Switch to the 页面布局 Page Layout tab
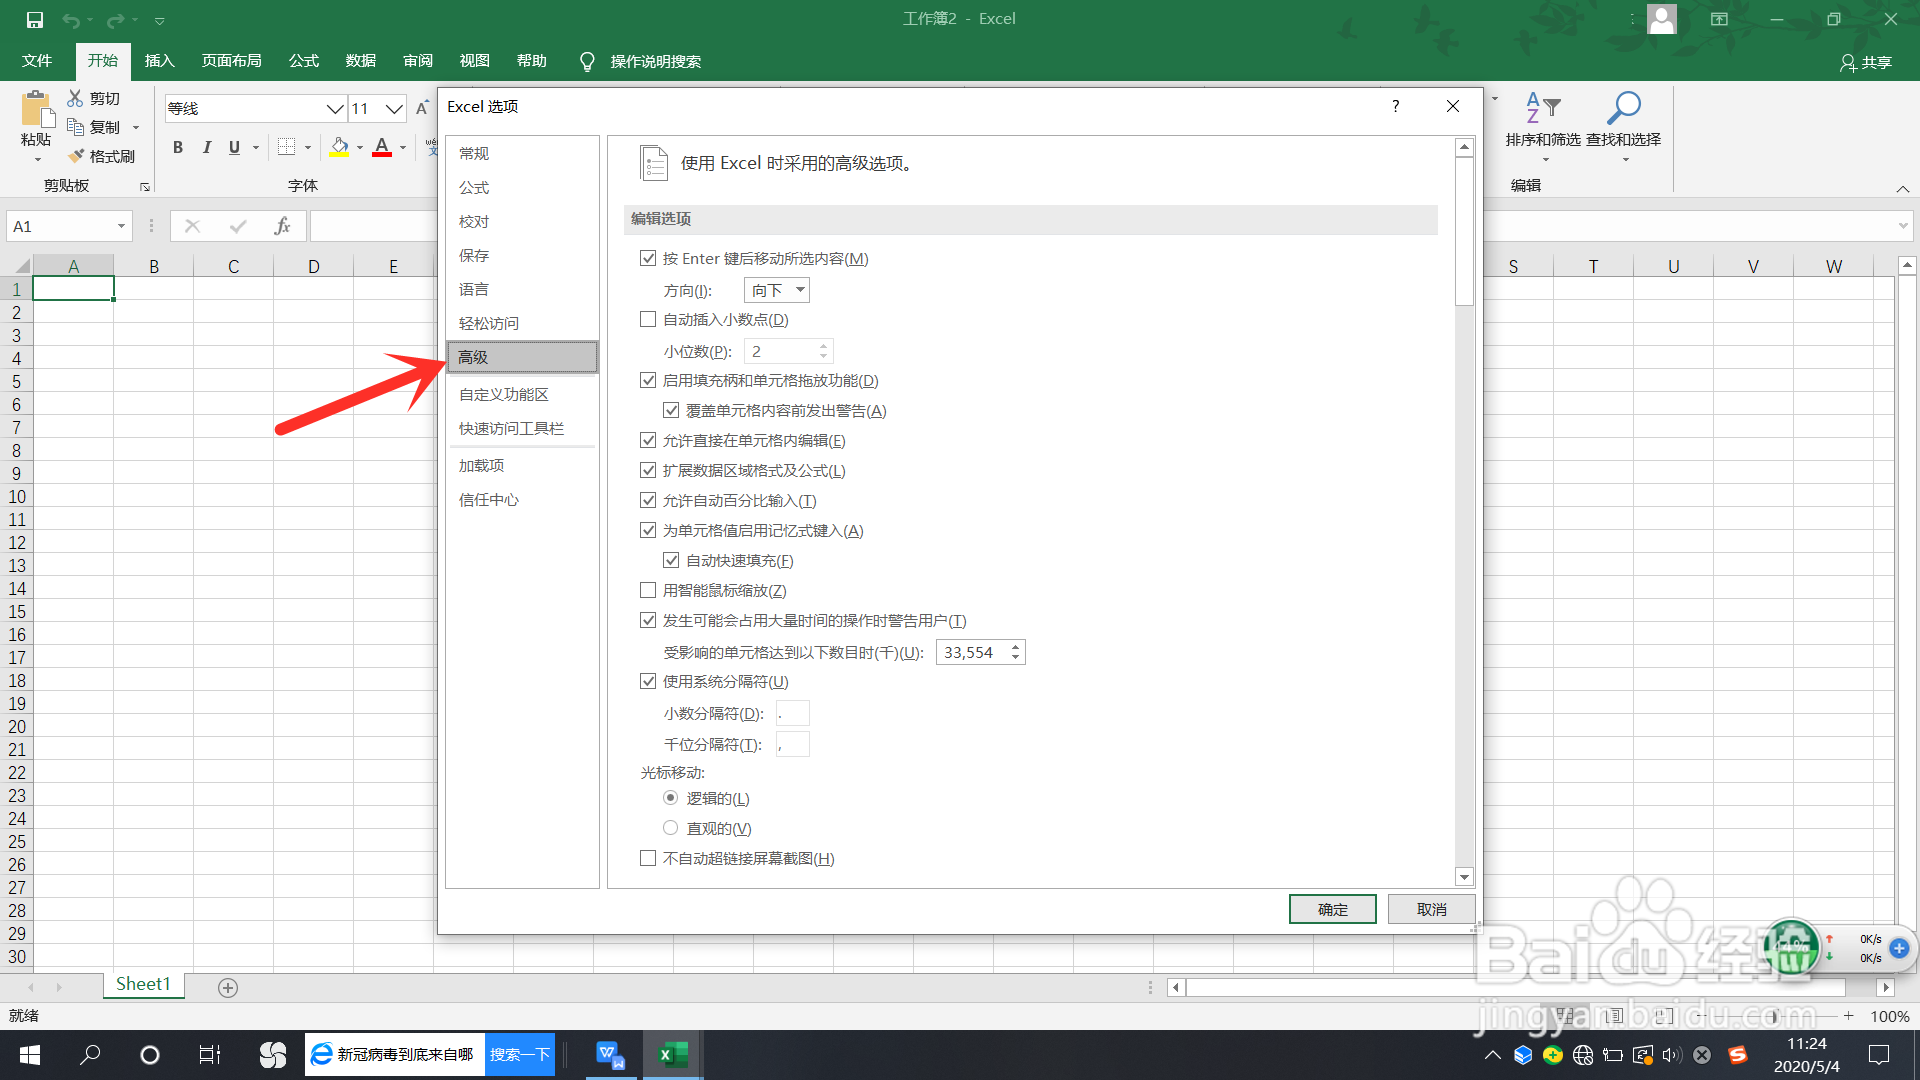 pos(231,61)
